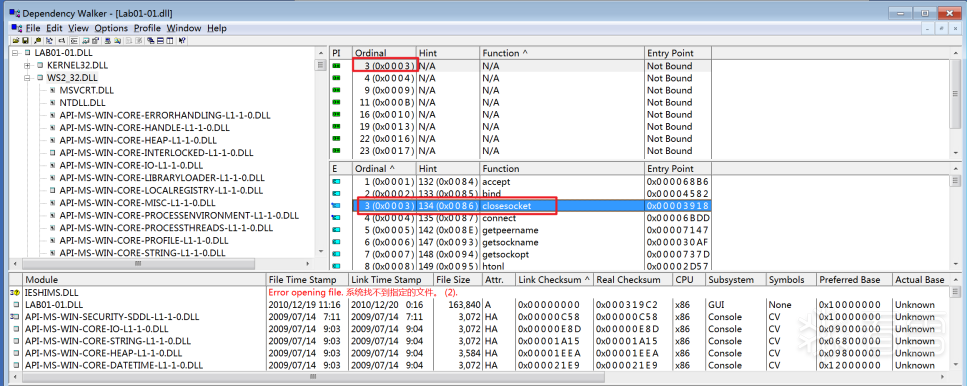
Task: Select the getsockopt export row
Action: (531, 254)
